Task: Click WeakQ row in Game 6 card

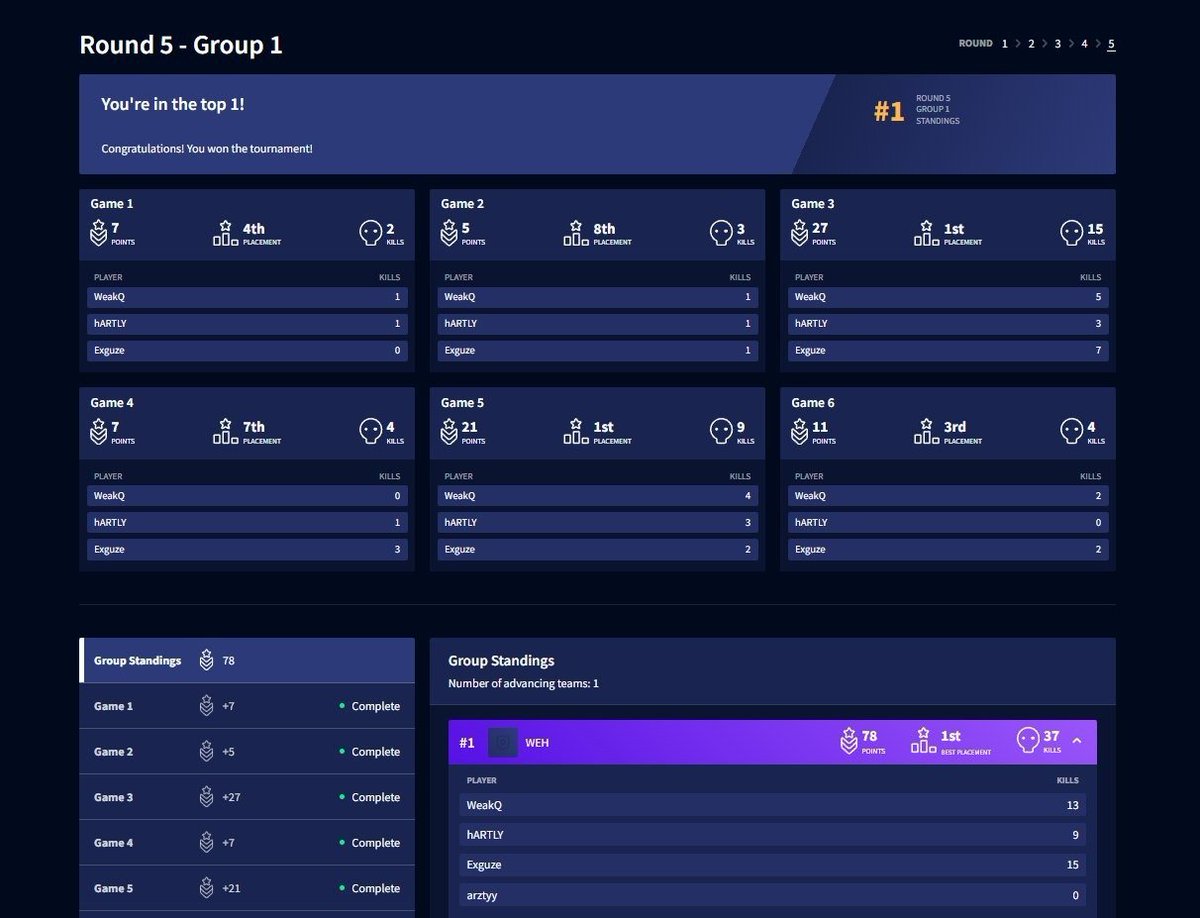Action: [948, 496]
